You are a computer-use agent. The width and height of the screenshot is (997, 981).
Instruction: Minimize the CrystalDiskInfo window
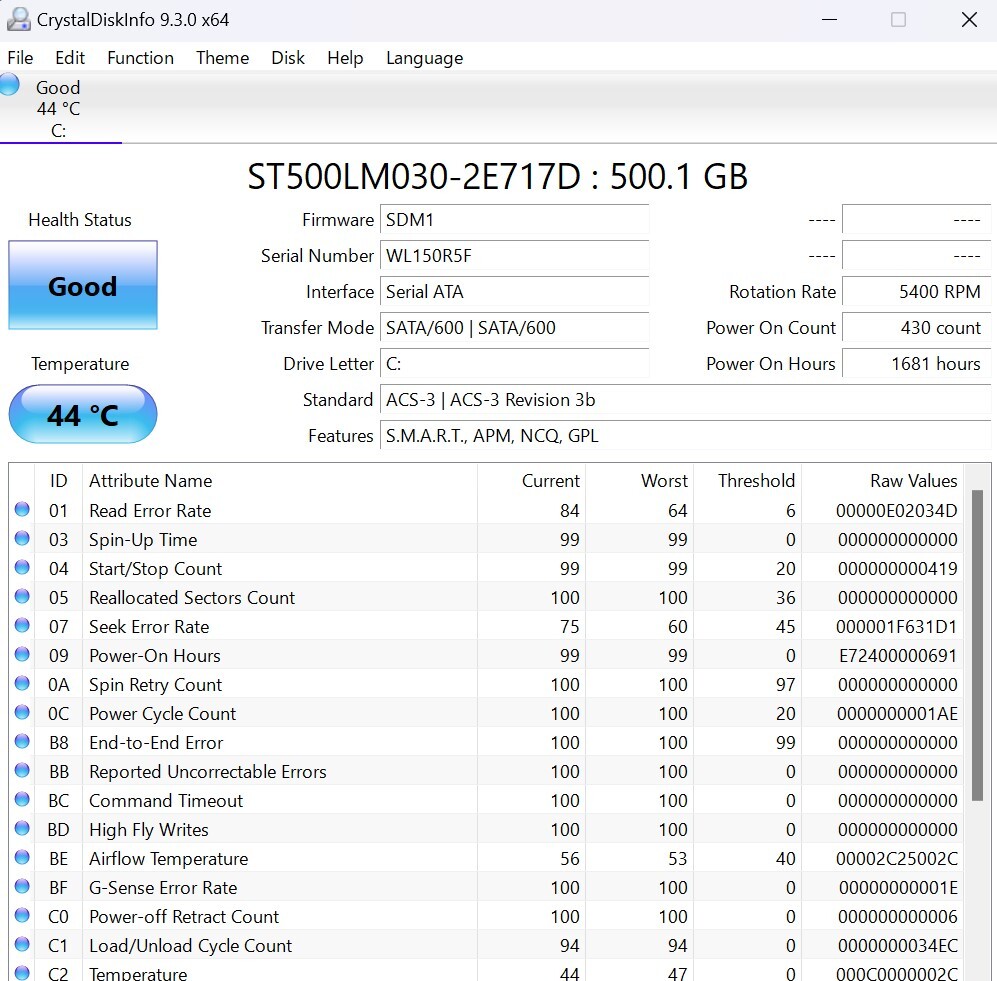pyautogui.click(x=829, y=20)
